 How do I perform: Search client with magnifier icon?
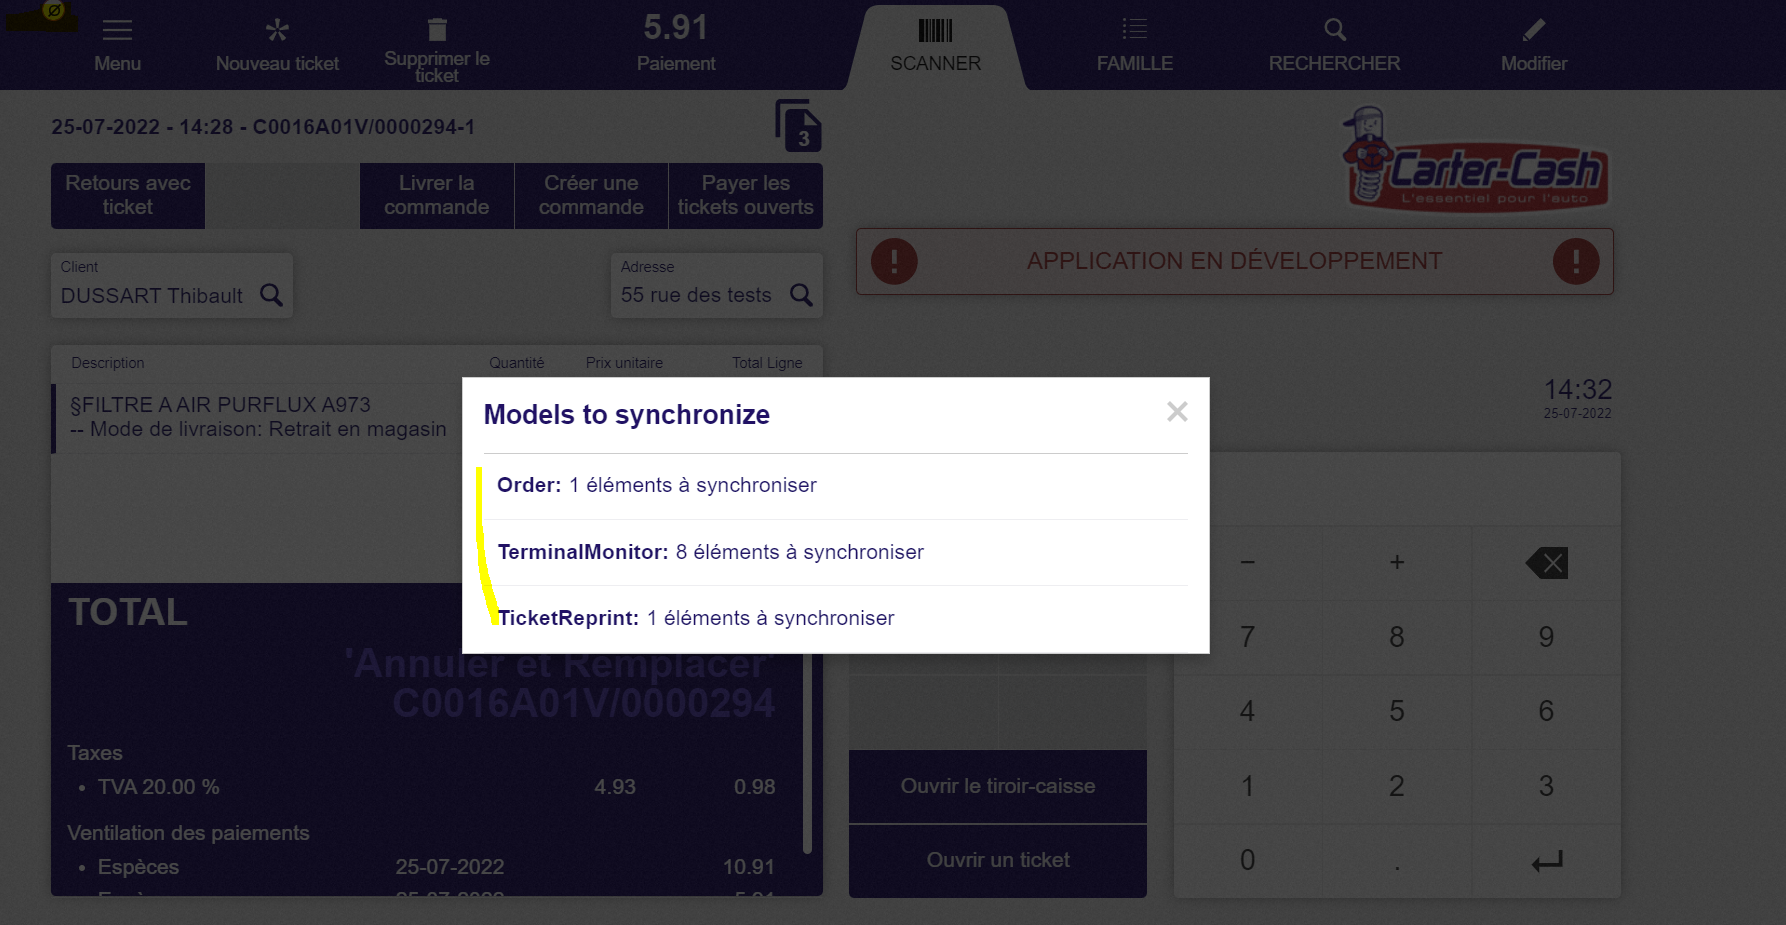point(271,295)
